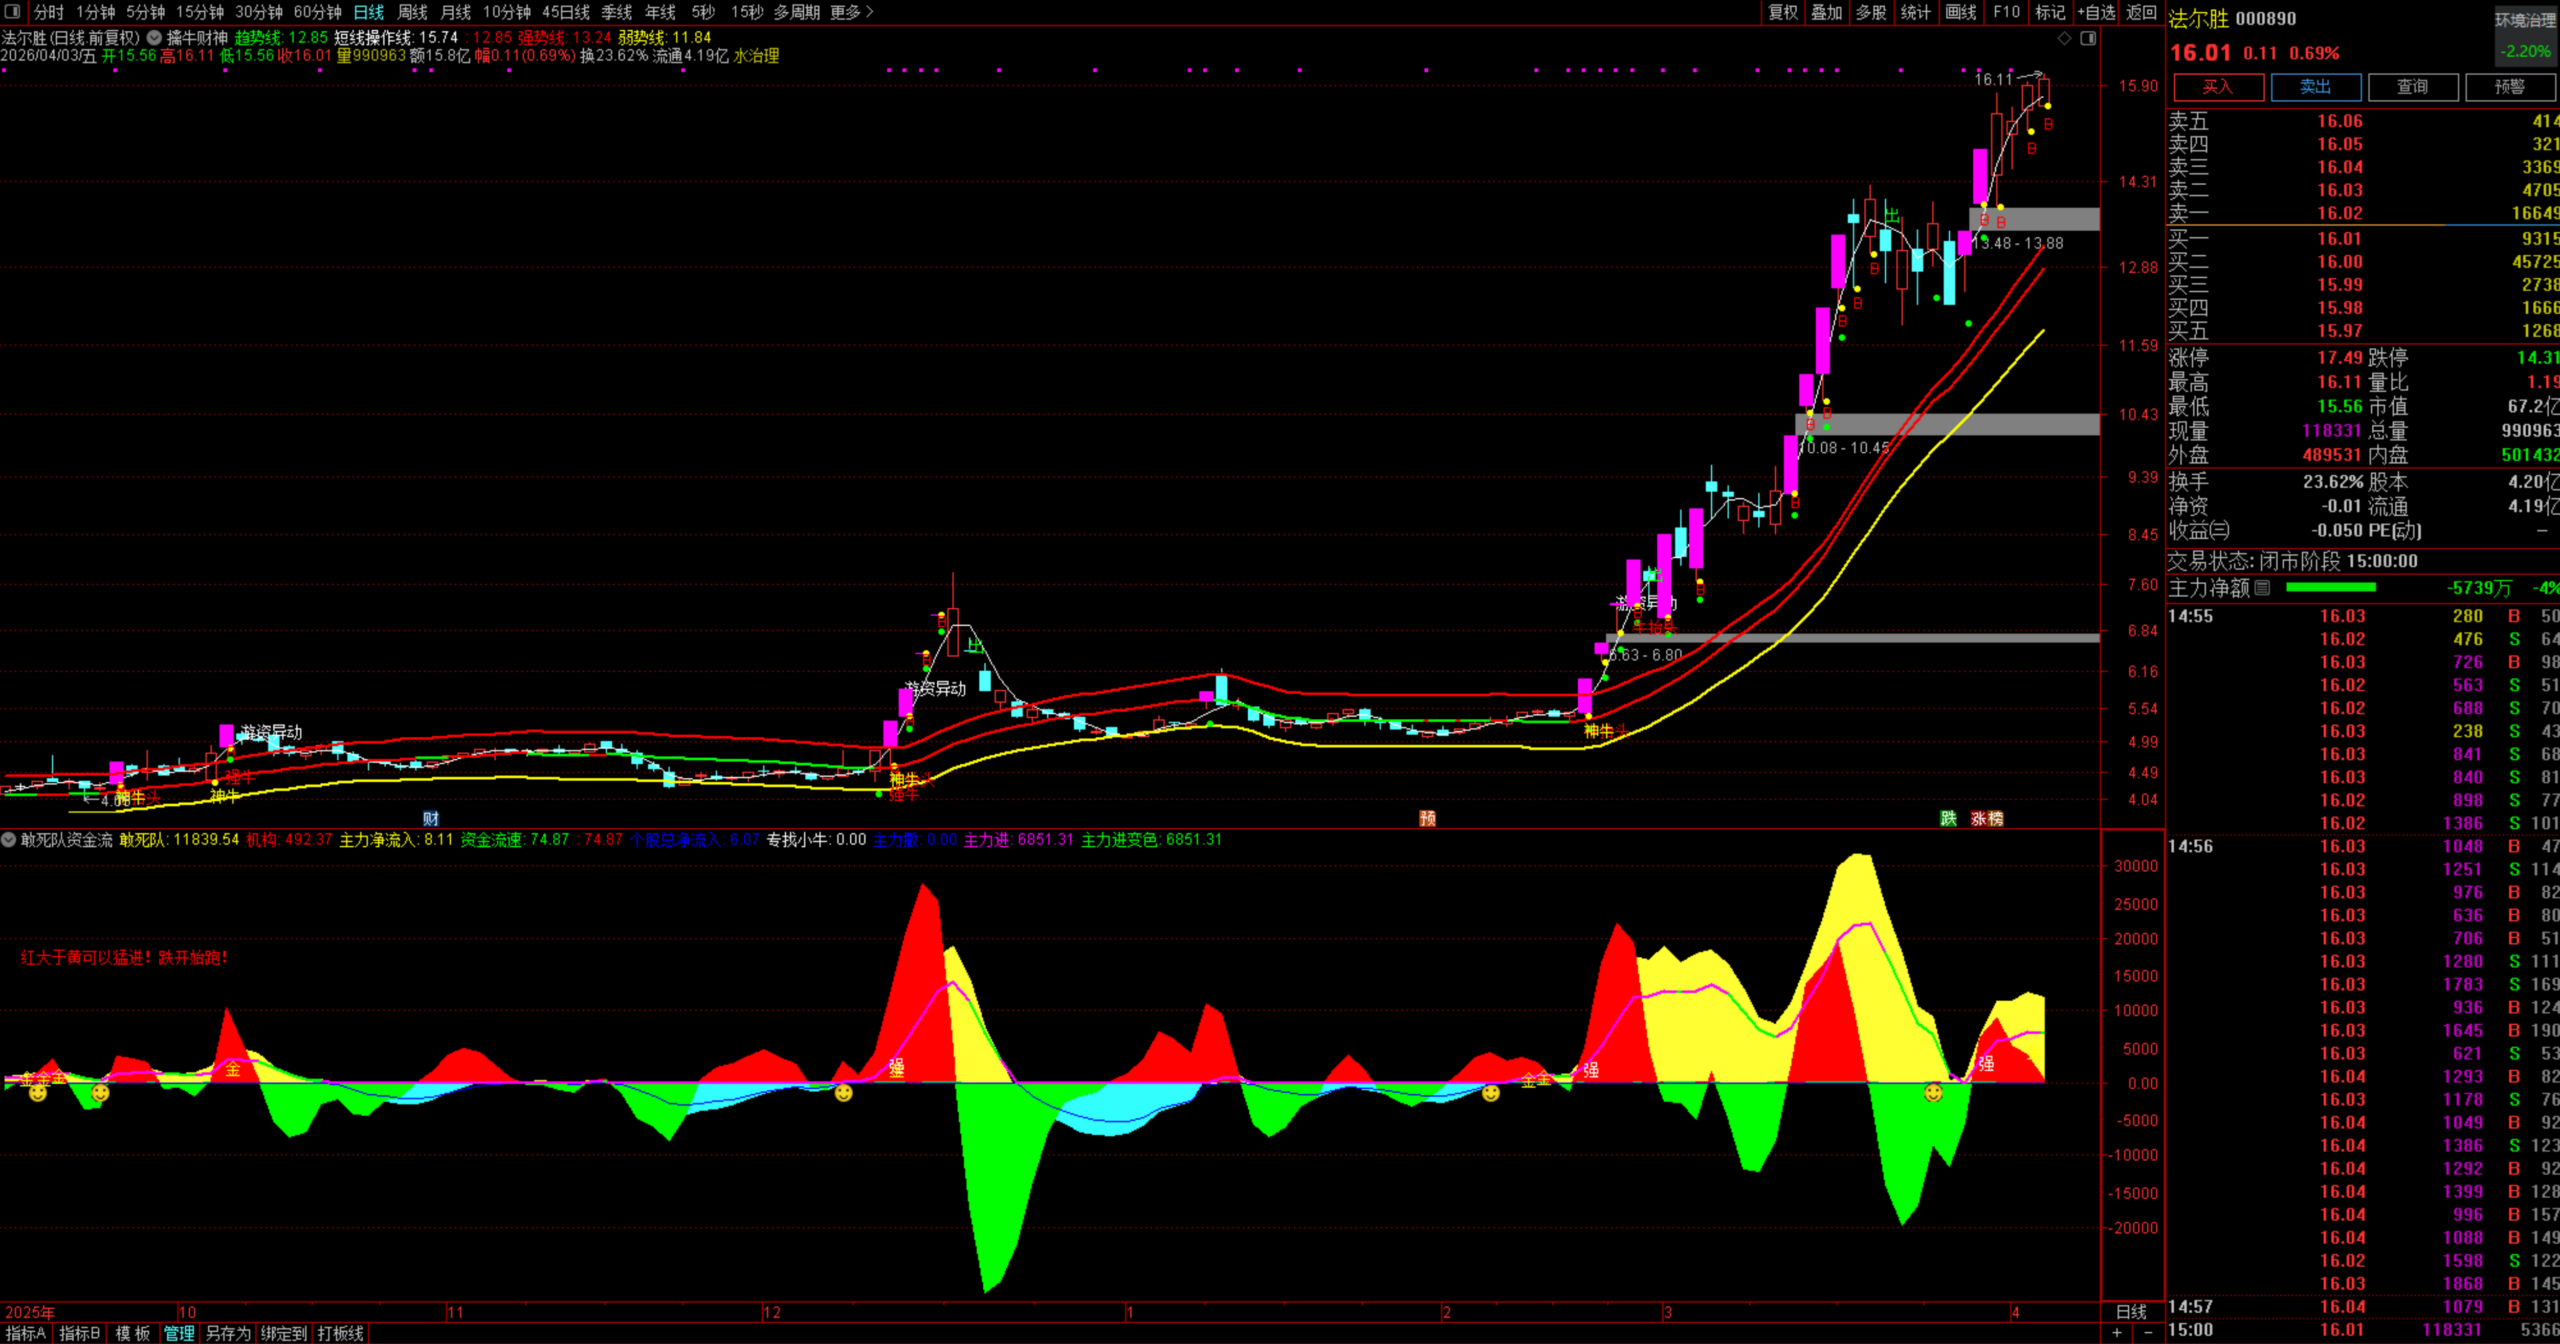
Task: Click the 涨榜 marker near chart bottom
Action: click(x=1987, y=818)
